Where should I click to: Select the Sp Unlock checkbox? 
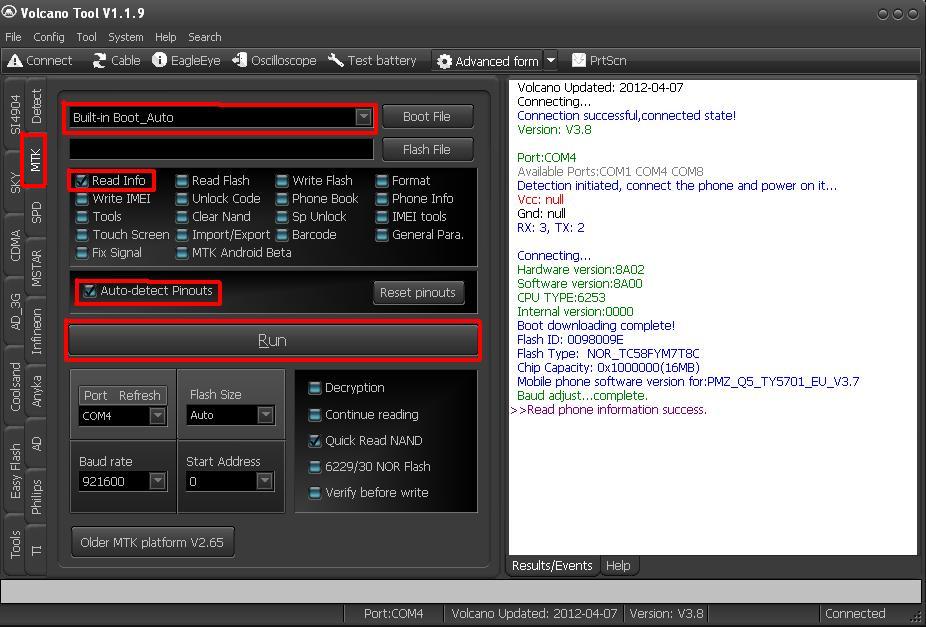[x=282, y=217]
